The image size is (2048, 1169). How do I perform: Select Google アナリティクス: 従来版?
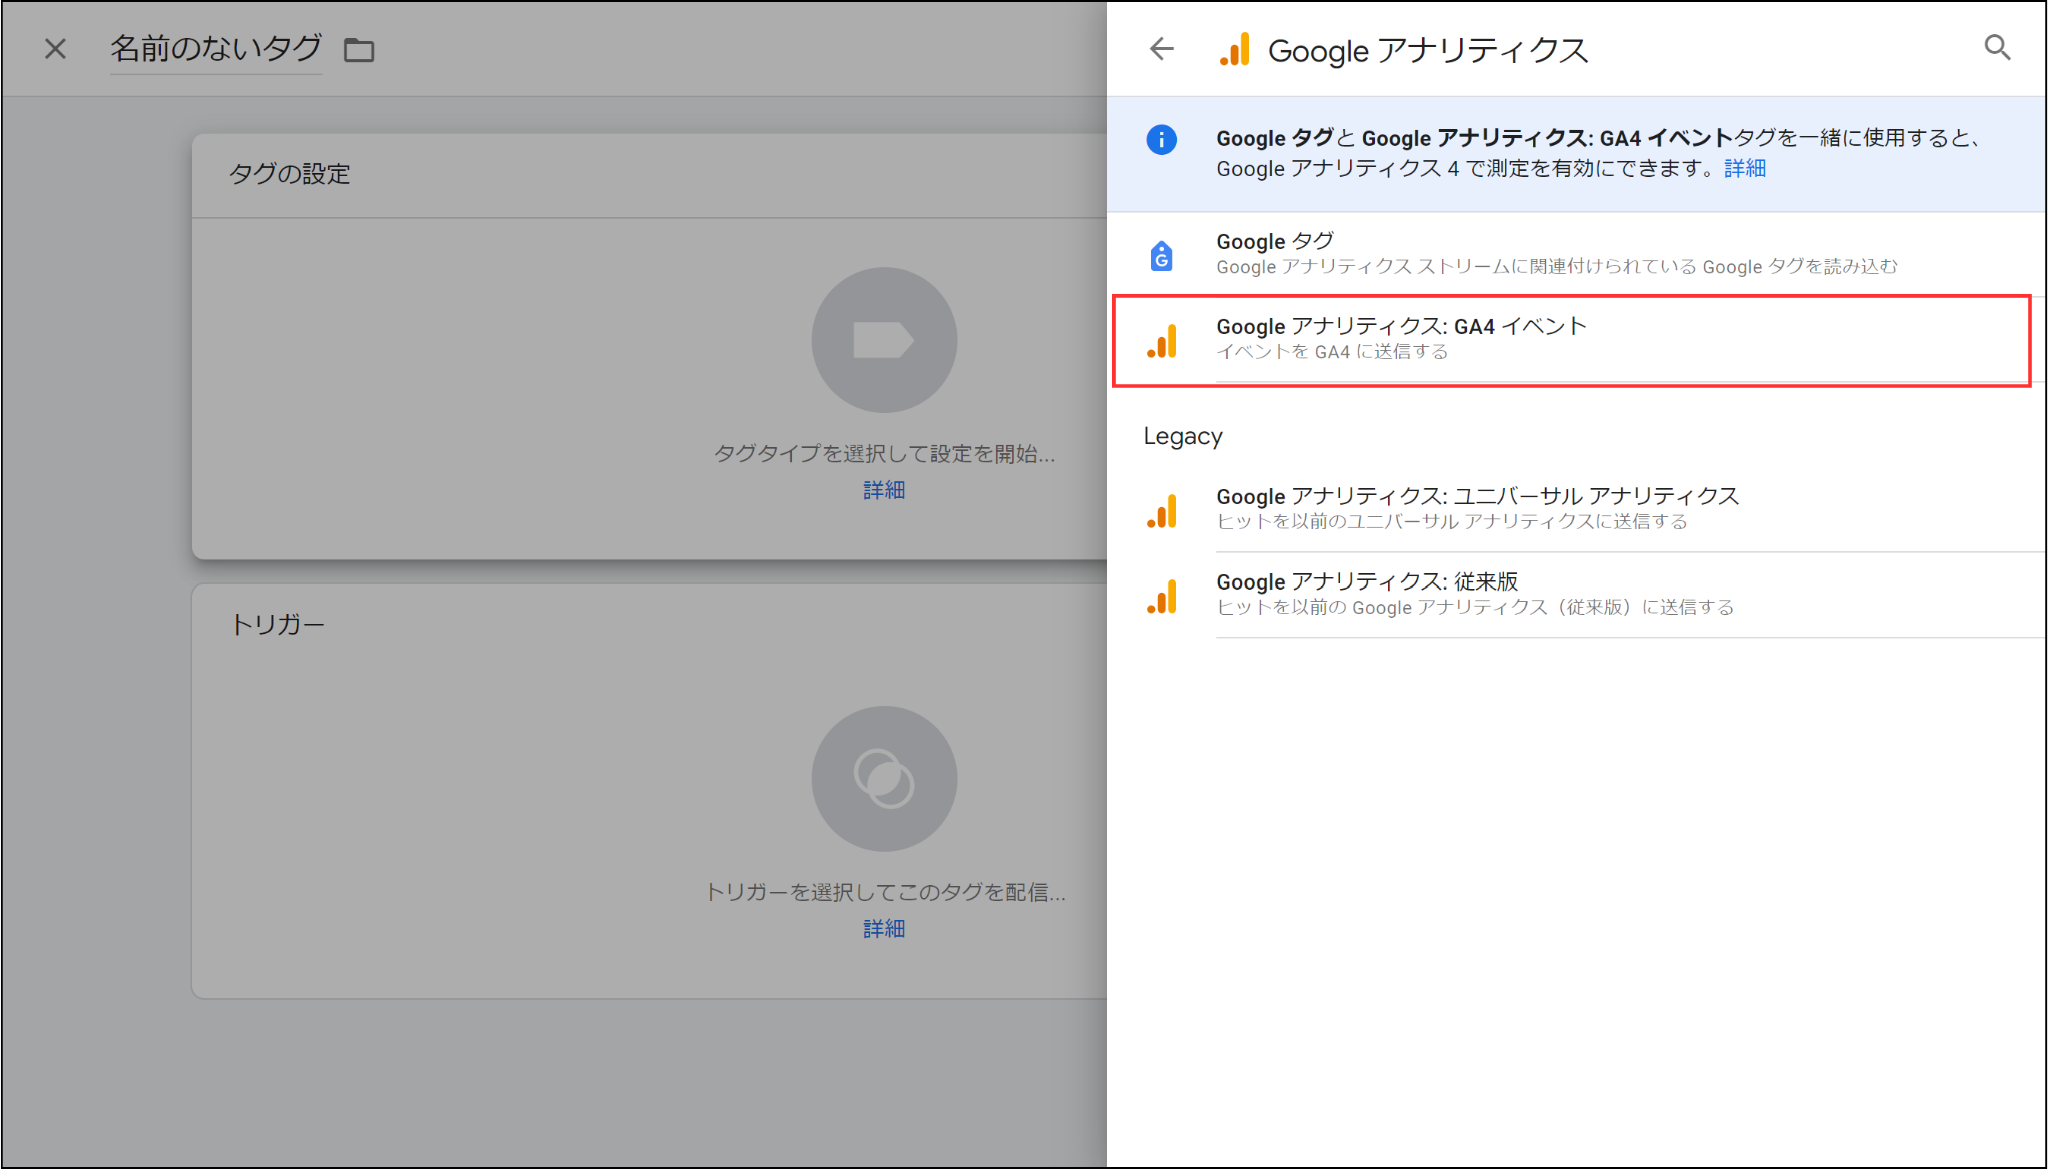(1576, 595)
